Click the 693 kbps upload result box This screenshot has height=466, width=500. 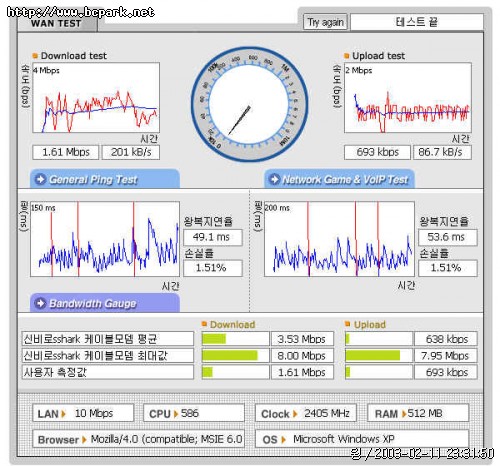tap(377, 152)
